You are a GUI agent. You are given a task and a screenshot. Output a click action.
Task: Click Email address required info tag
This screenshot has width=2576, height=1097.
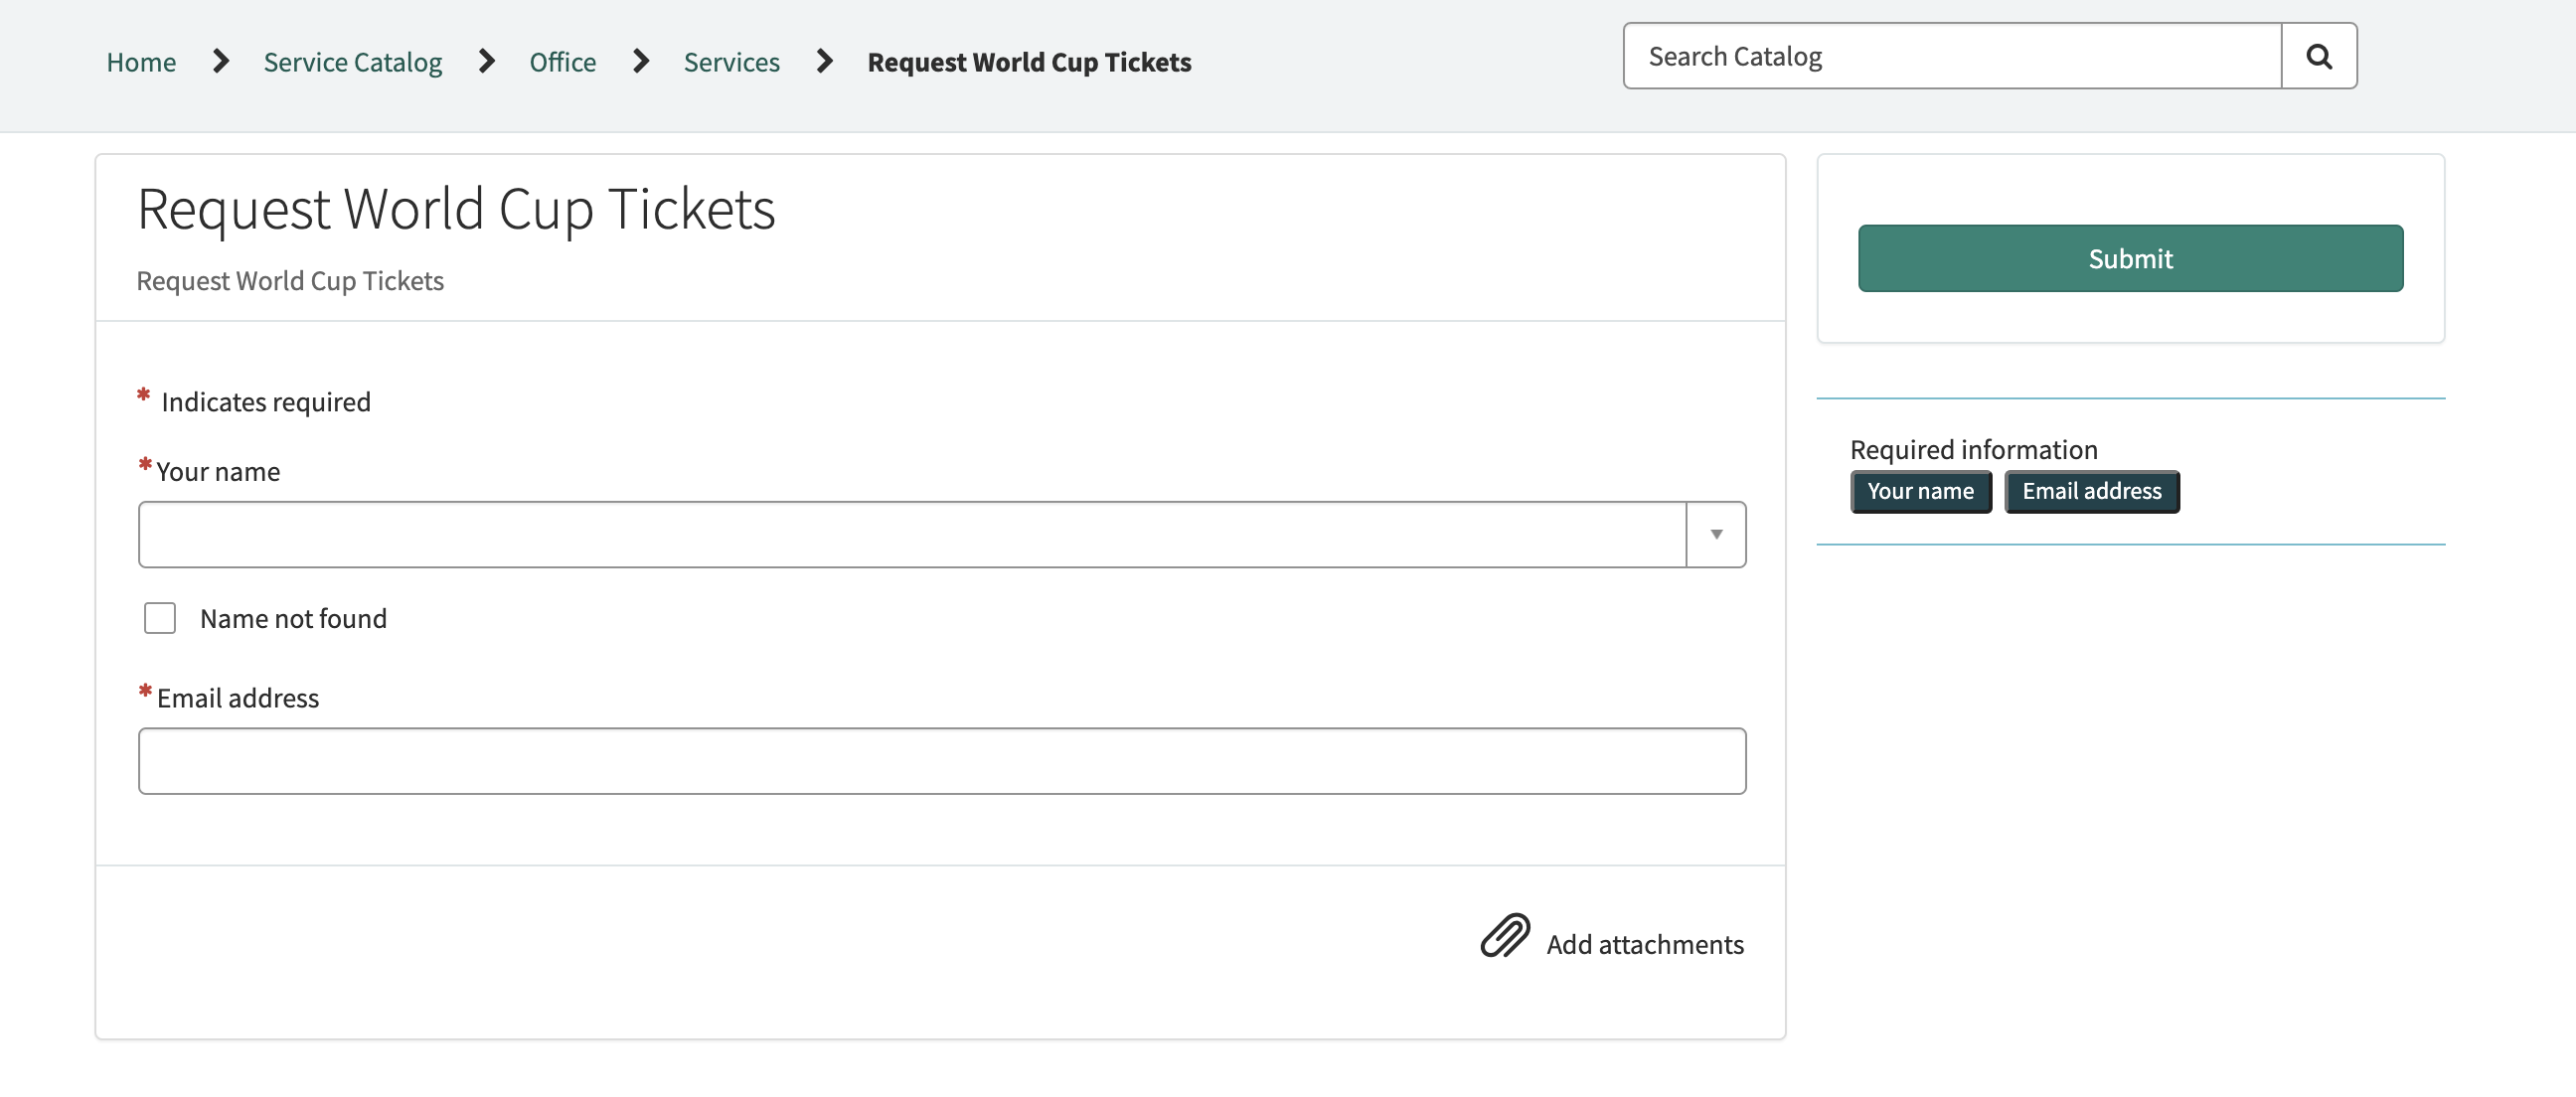2091,491
